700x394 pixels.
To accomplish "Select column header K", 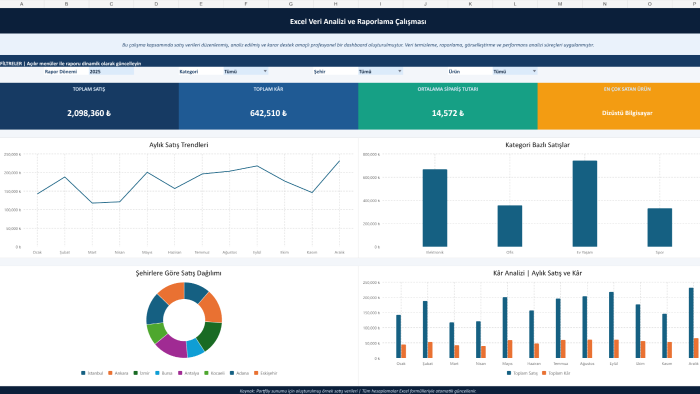I will tap(470, 4).
